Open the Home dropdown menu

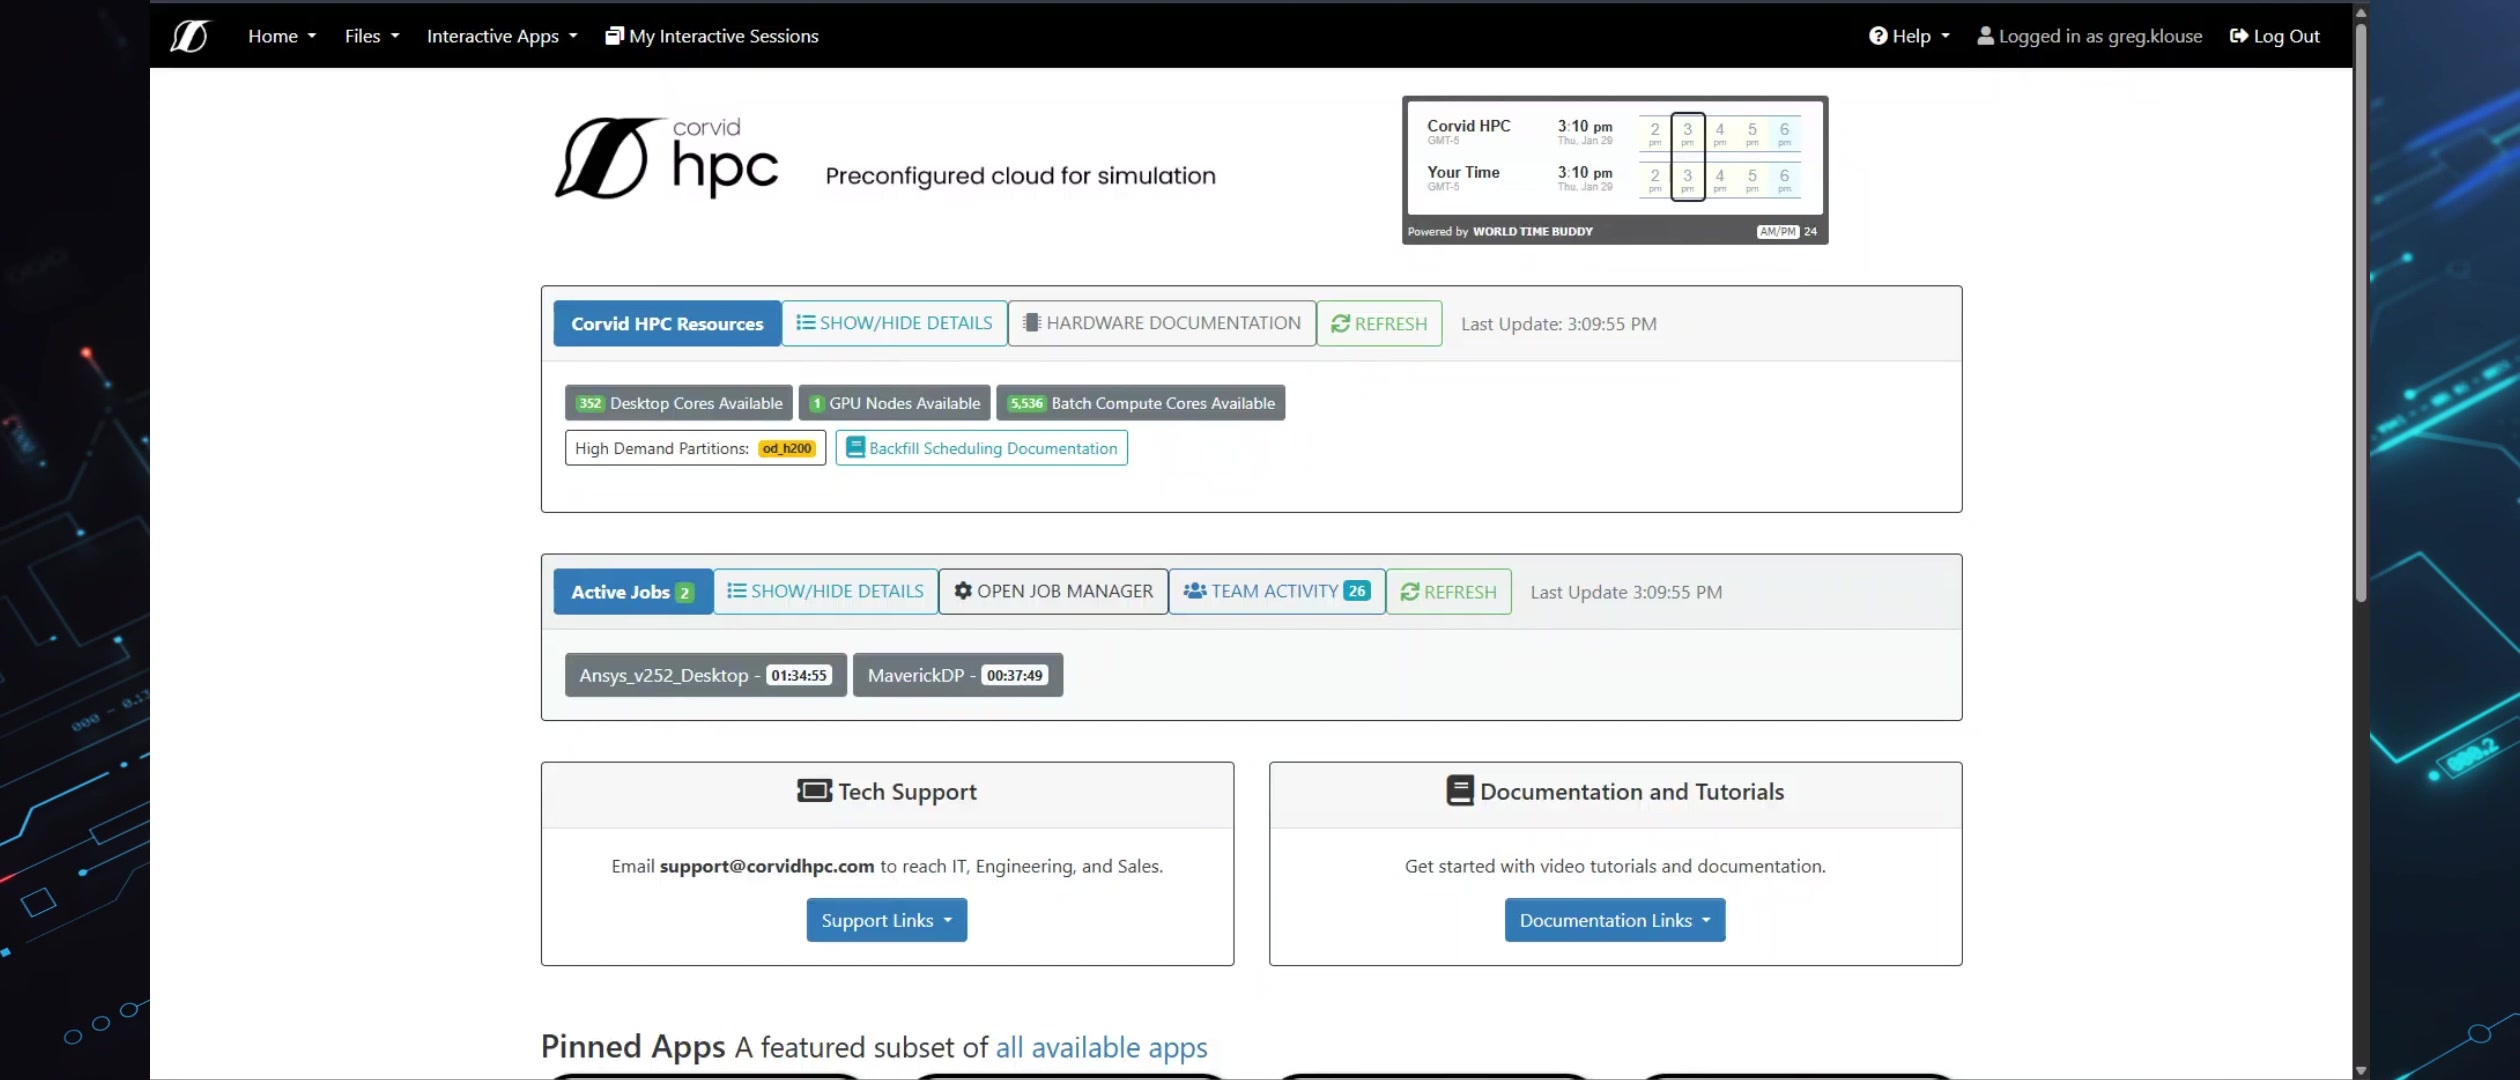(282, 36)
